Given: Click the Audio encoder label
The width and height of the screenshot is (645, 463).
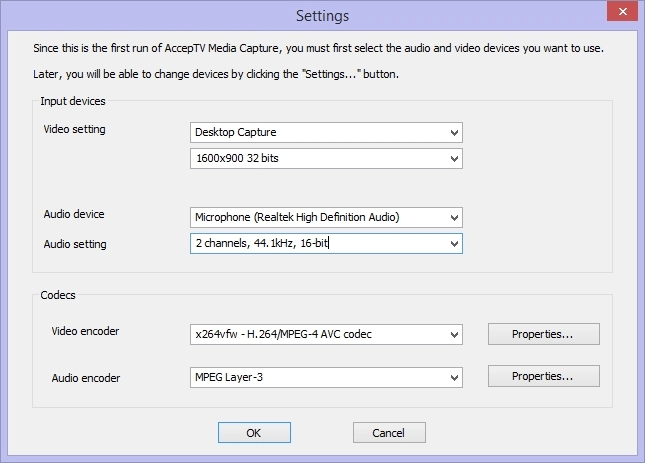Looking at the screenshot, I should (86, 378).
